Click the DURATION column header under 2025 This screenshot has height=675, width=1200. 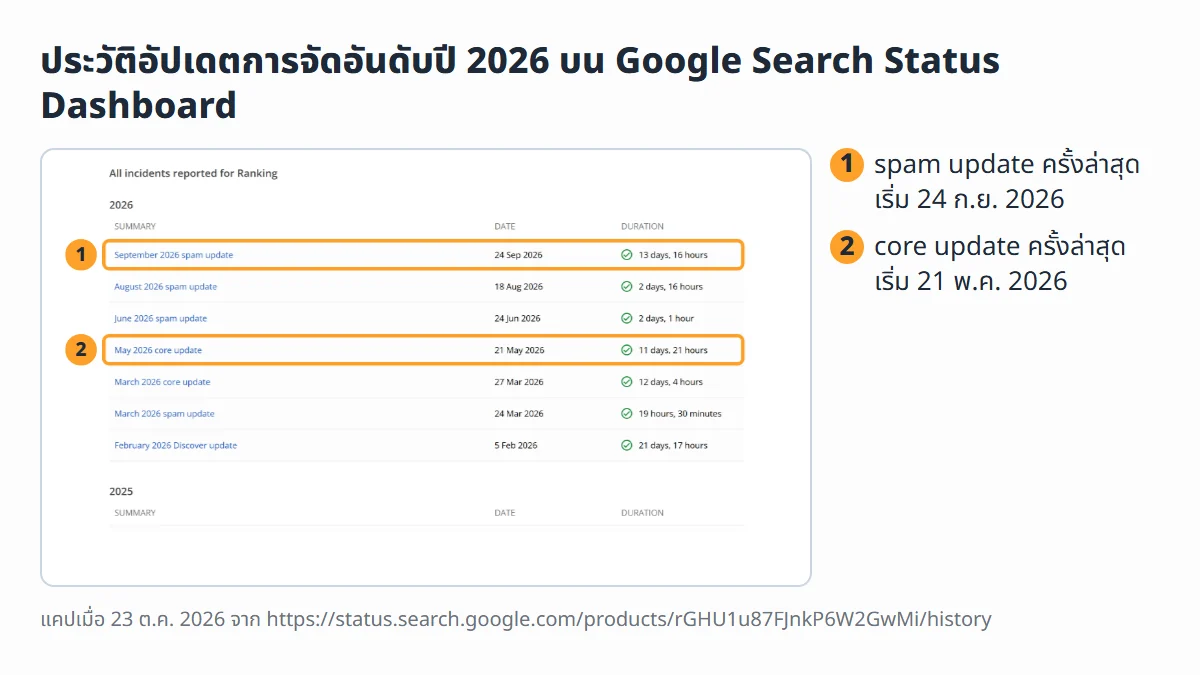(x=642, y=513)
